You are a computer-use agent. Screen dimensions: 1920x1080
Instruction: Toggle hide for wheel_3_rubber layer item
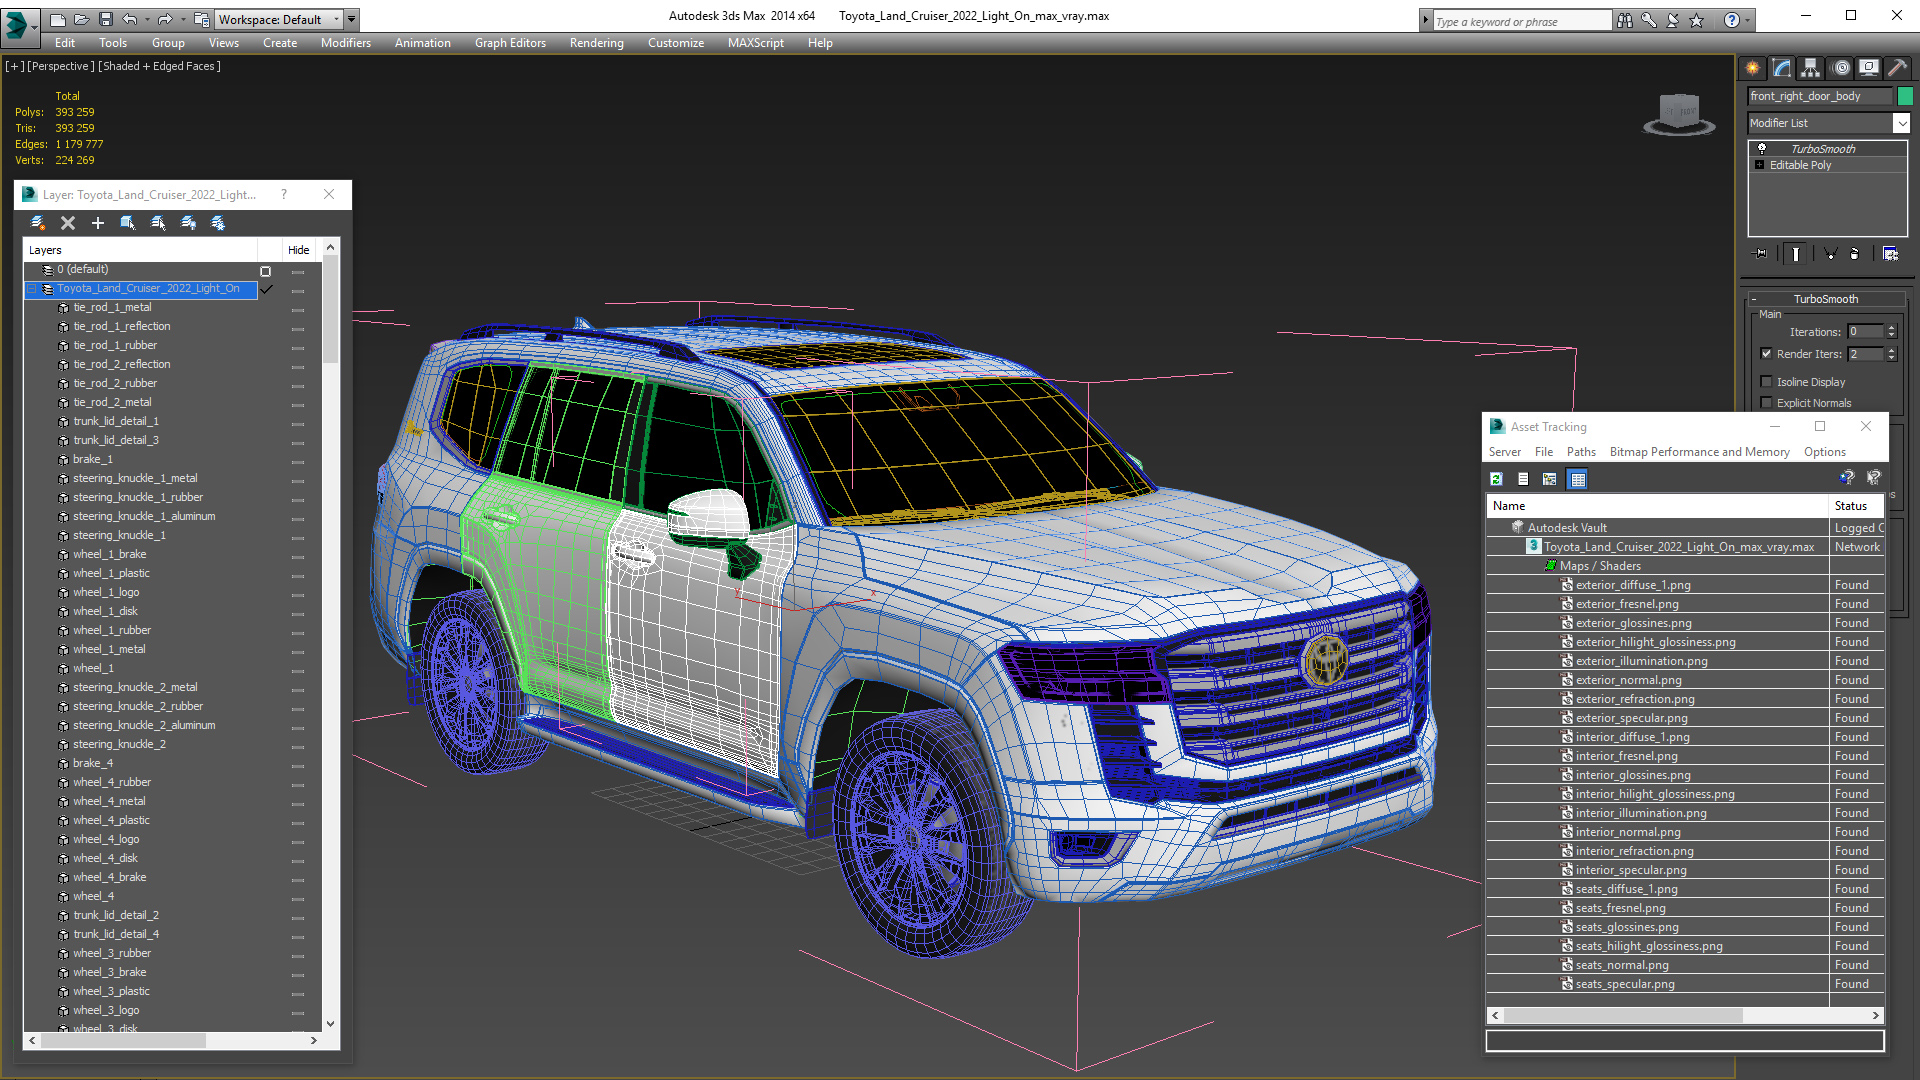[298, 954]
